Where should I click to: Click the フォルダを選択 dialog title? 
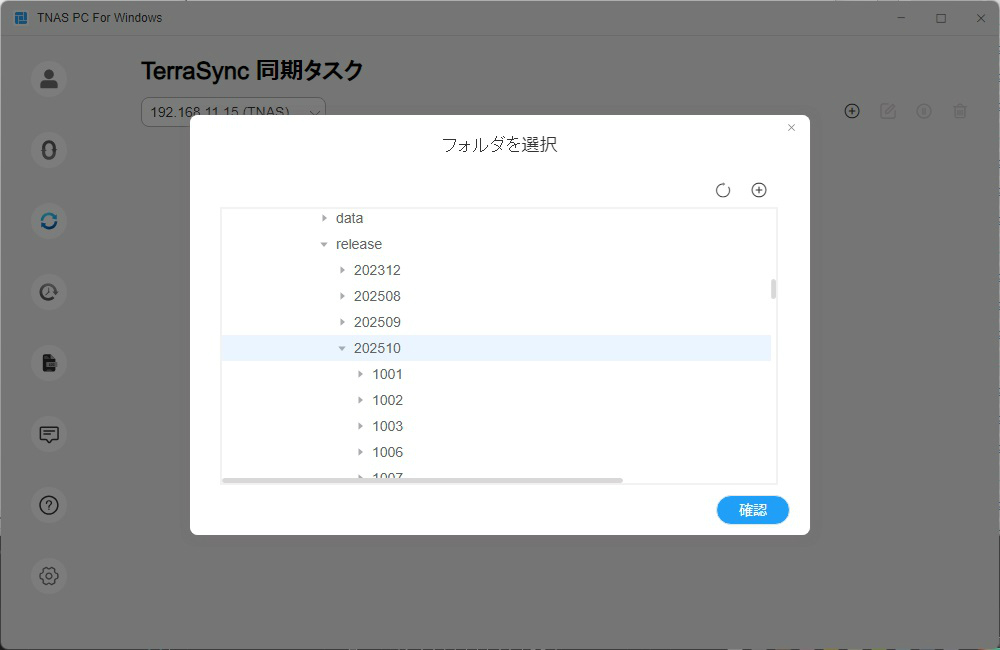pos(499,145)
